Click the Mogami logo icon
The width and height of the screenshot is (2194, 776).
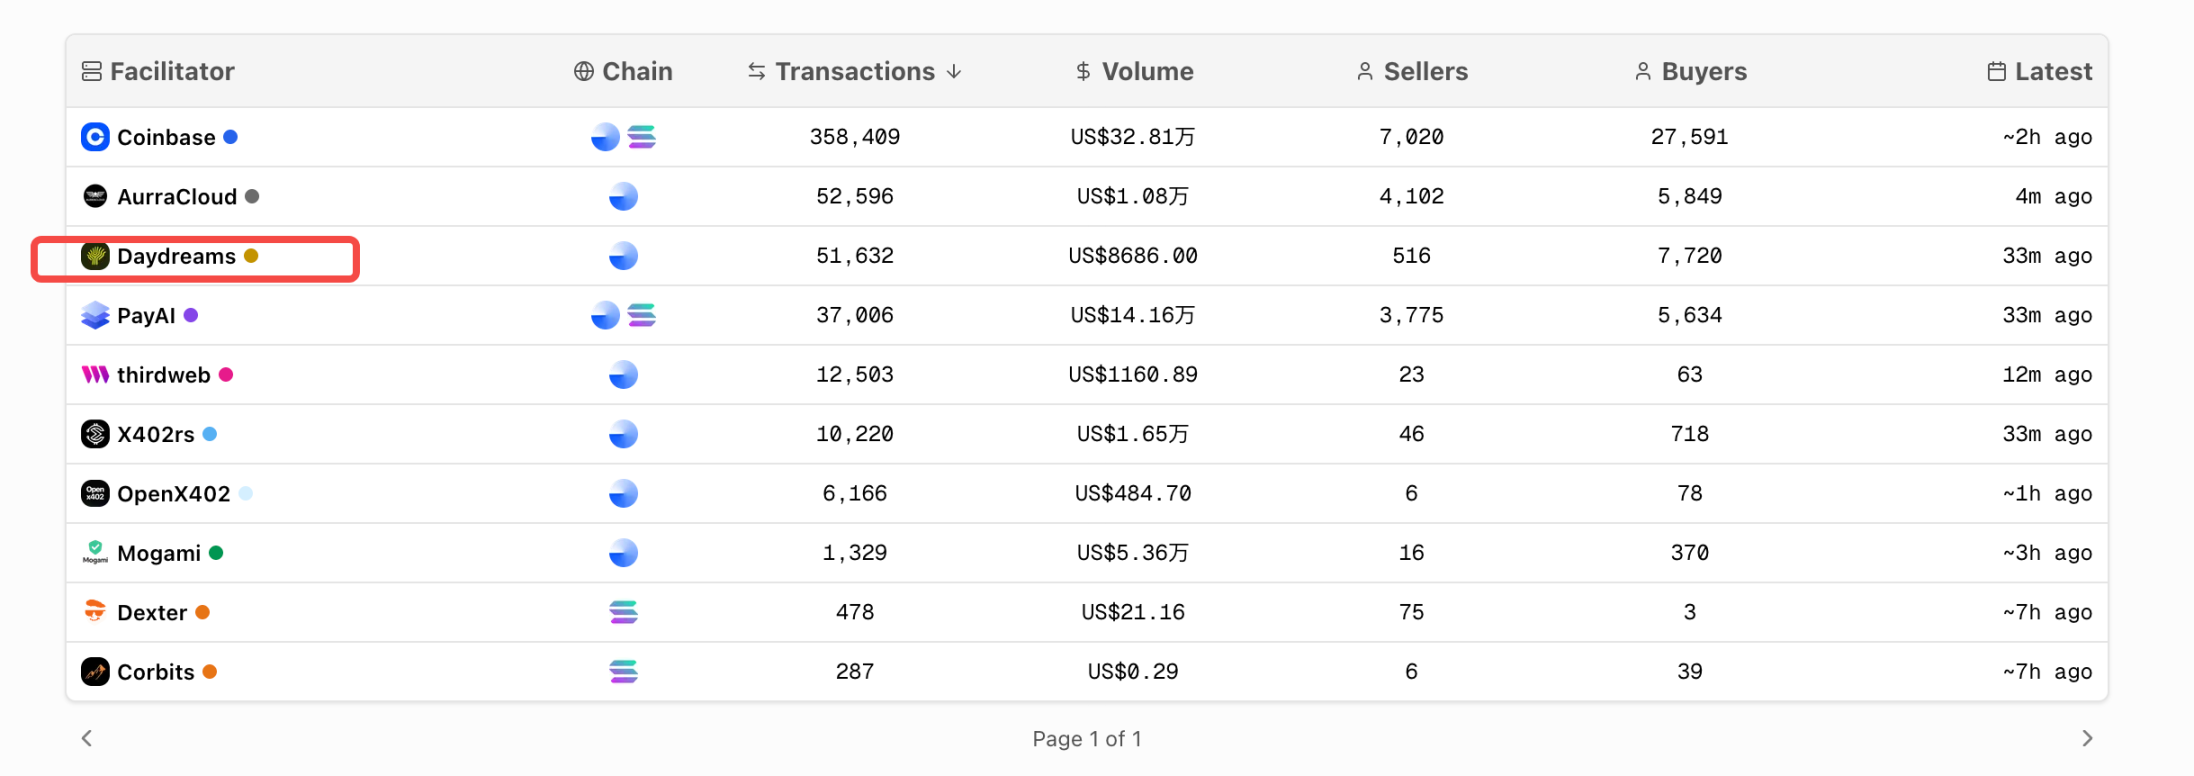pos(95,553)
